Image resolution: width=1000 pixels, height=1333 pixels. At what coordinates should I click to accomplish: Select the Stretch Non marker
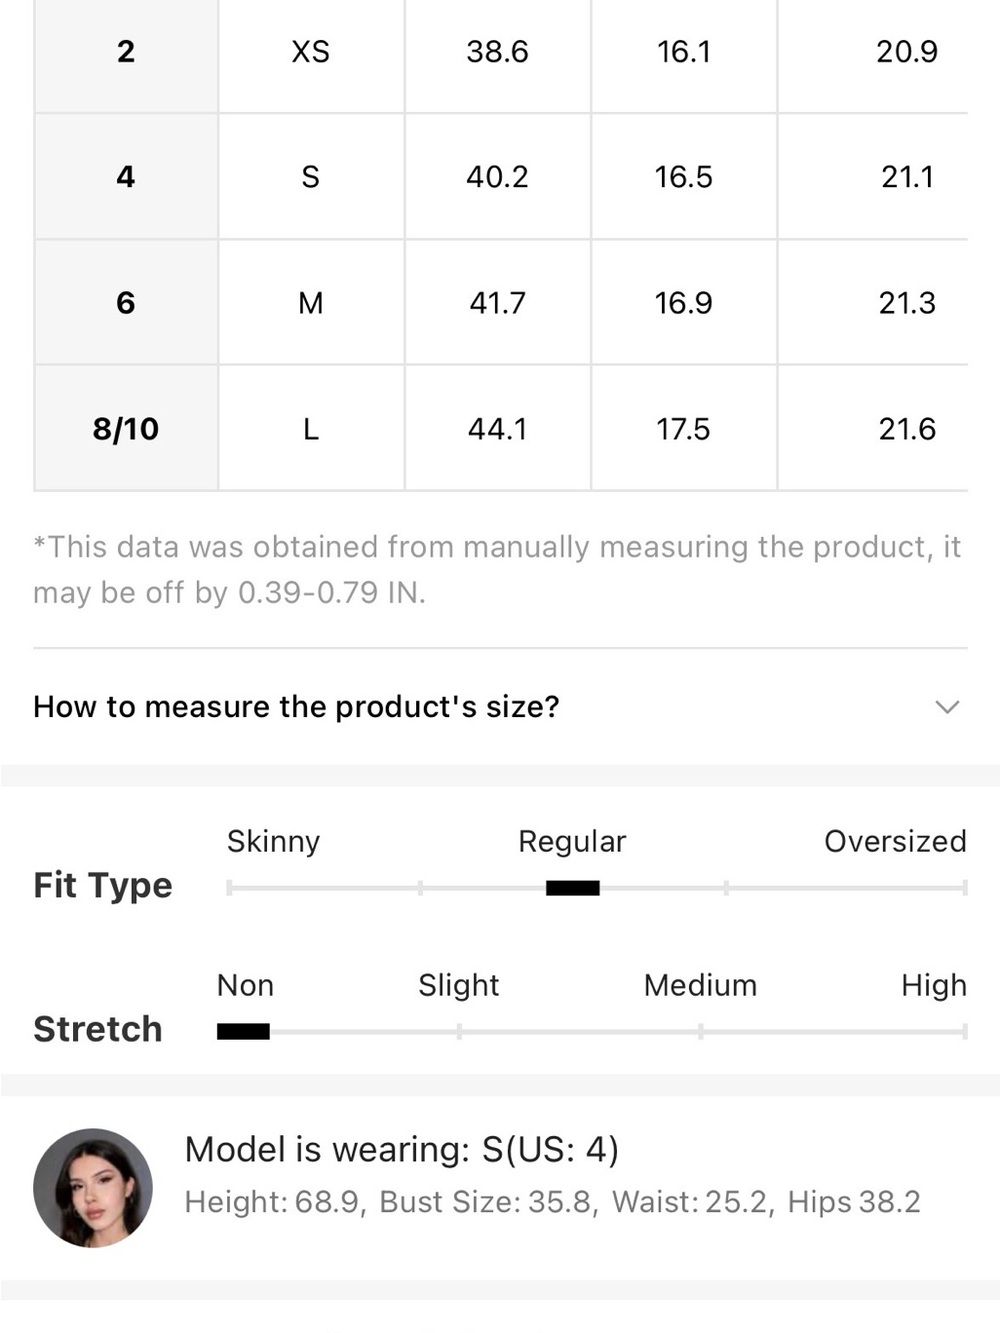pos(243,1032)
